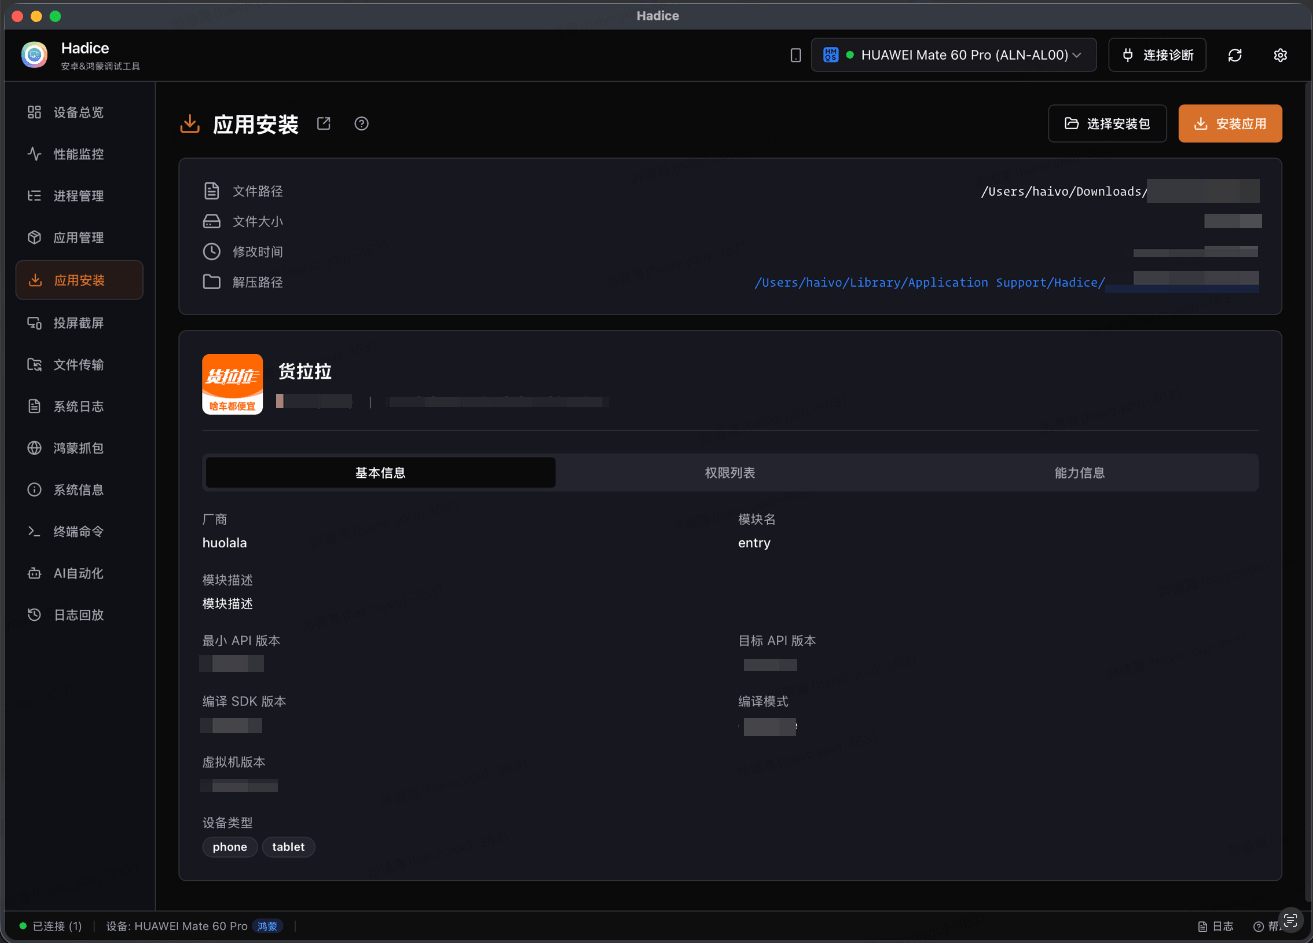
Task: Click the 模块名 value entry
Action: 755,543
